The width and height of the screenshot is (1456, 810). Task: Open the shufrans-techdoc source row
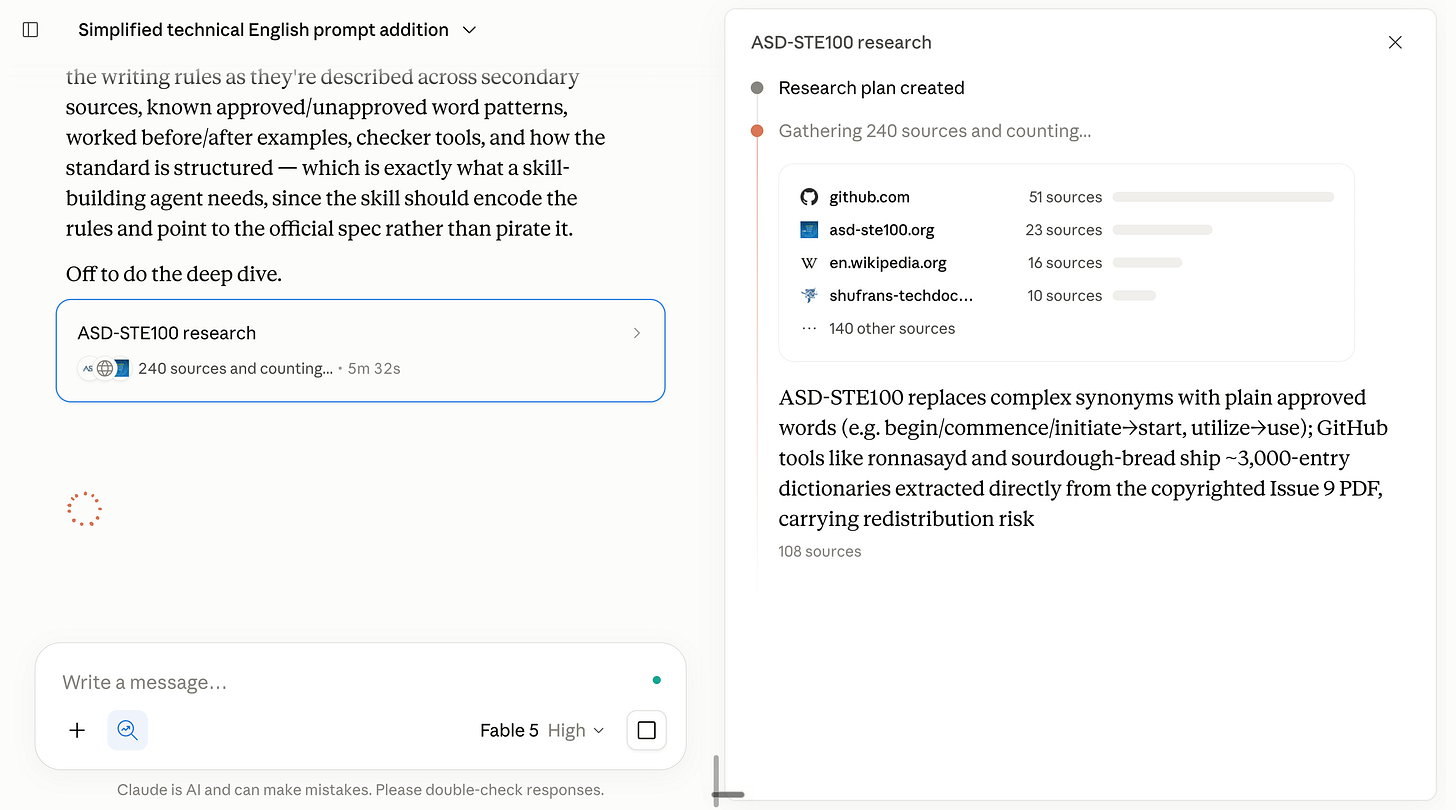pyautogui.click(x=1066, y=296)
